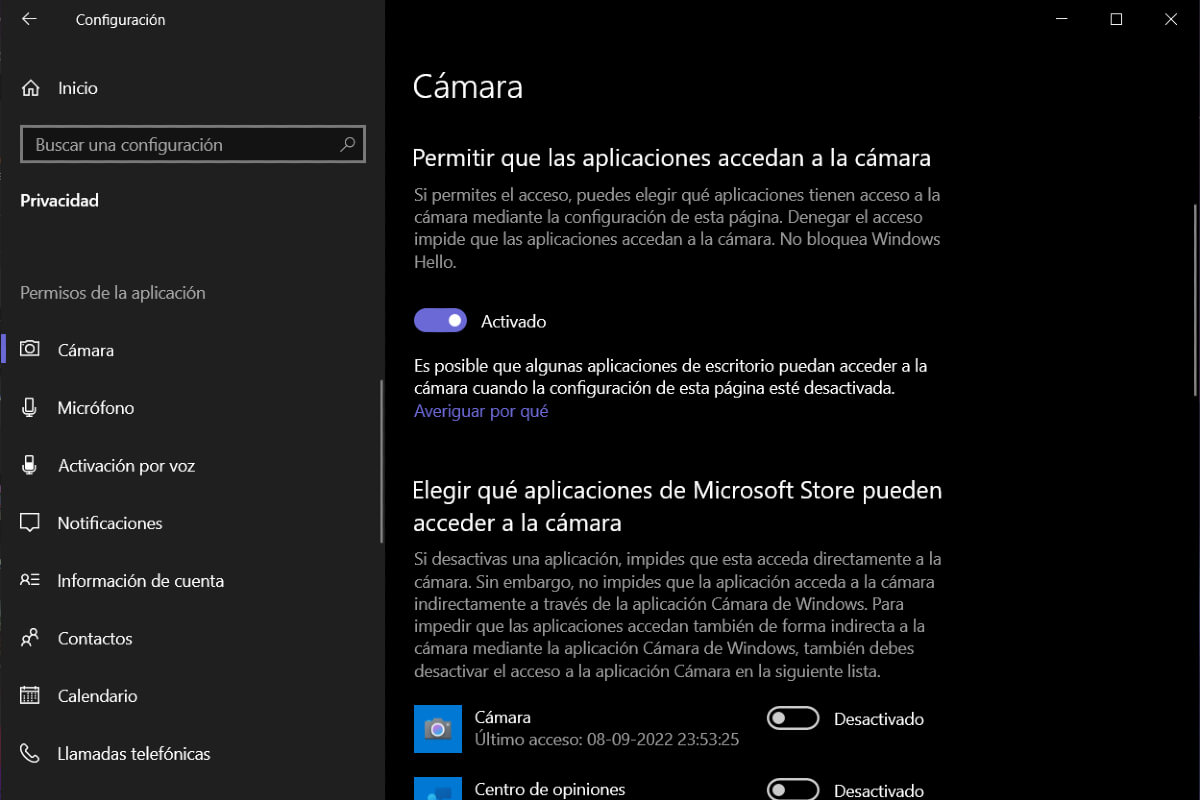The height and width of the screenshot is (800, 1200).
Task: Click the Activado toggle label
Action: click(x=514, y=322)
